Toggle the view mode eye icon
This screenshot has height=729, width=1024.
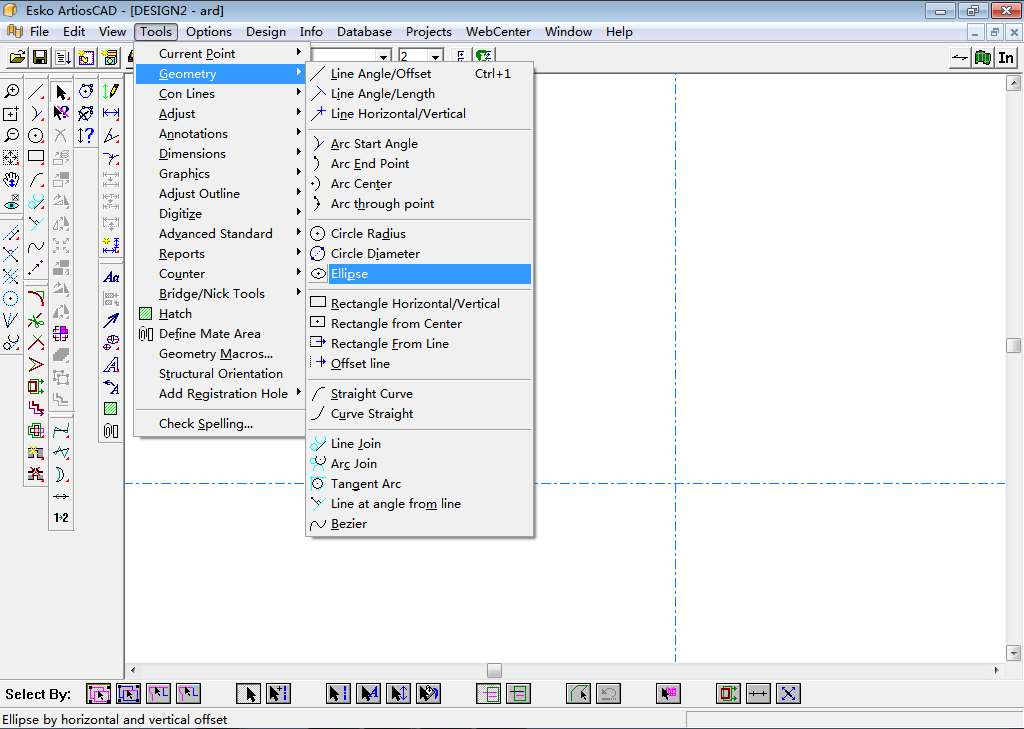(x=11, y=202)
